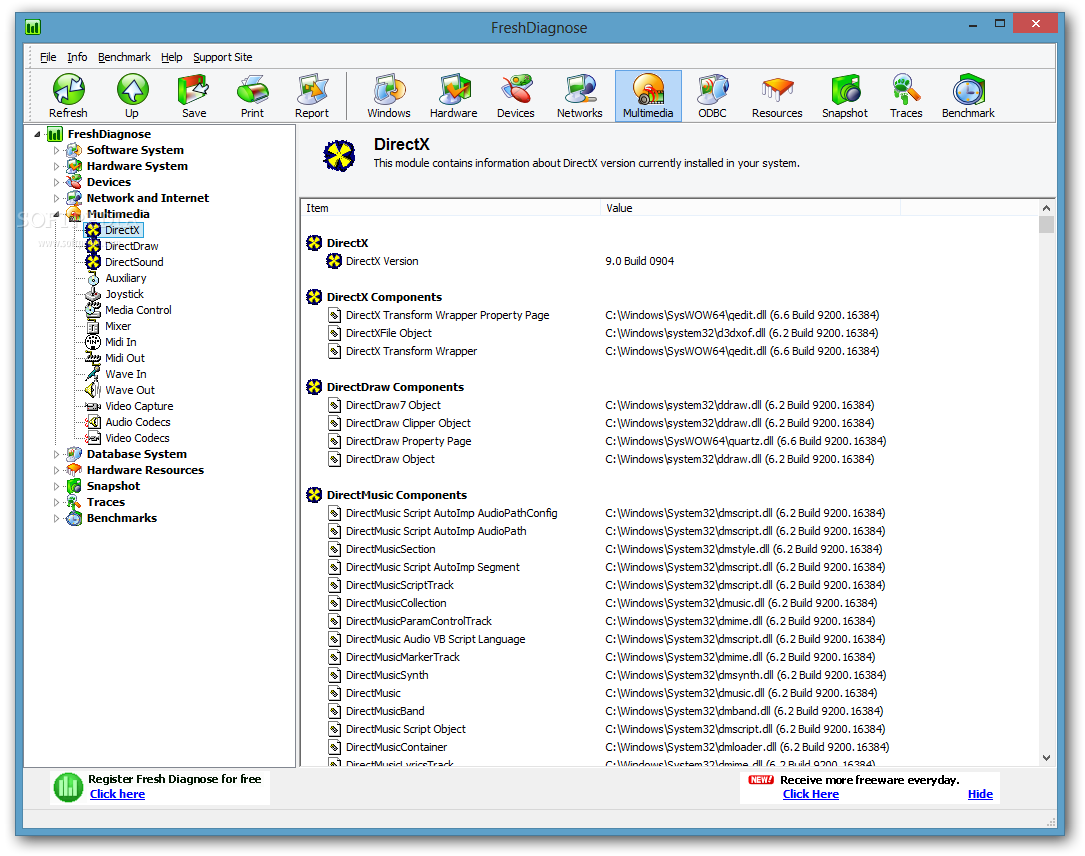The image size is (1085, 856).
Task: Select Video Capture tree item
Action: [139, 406]
